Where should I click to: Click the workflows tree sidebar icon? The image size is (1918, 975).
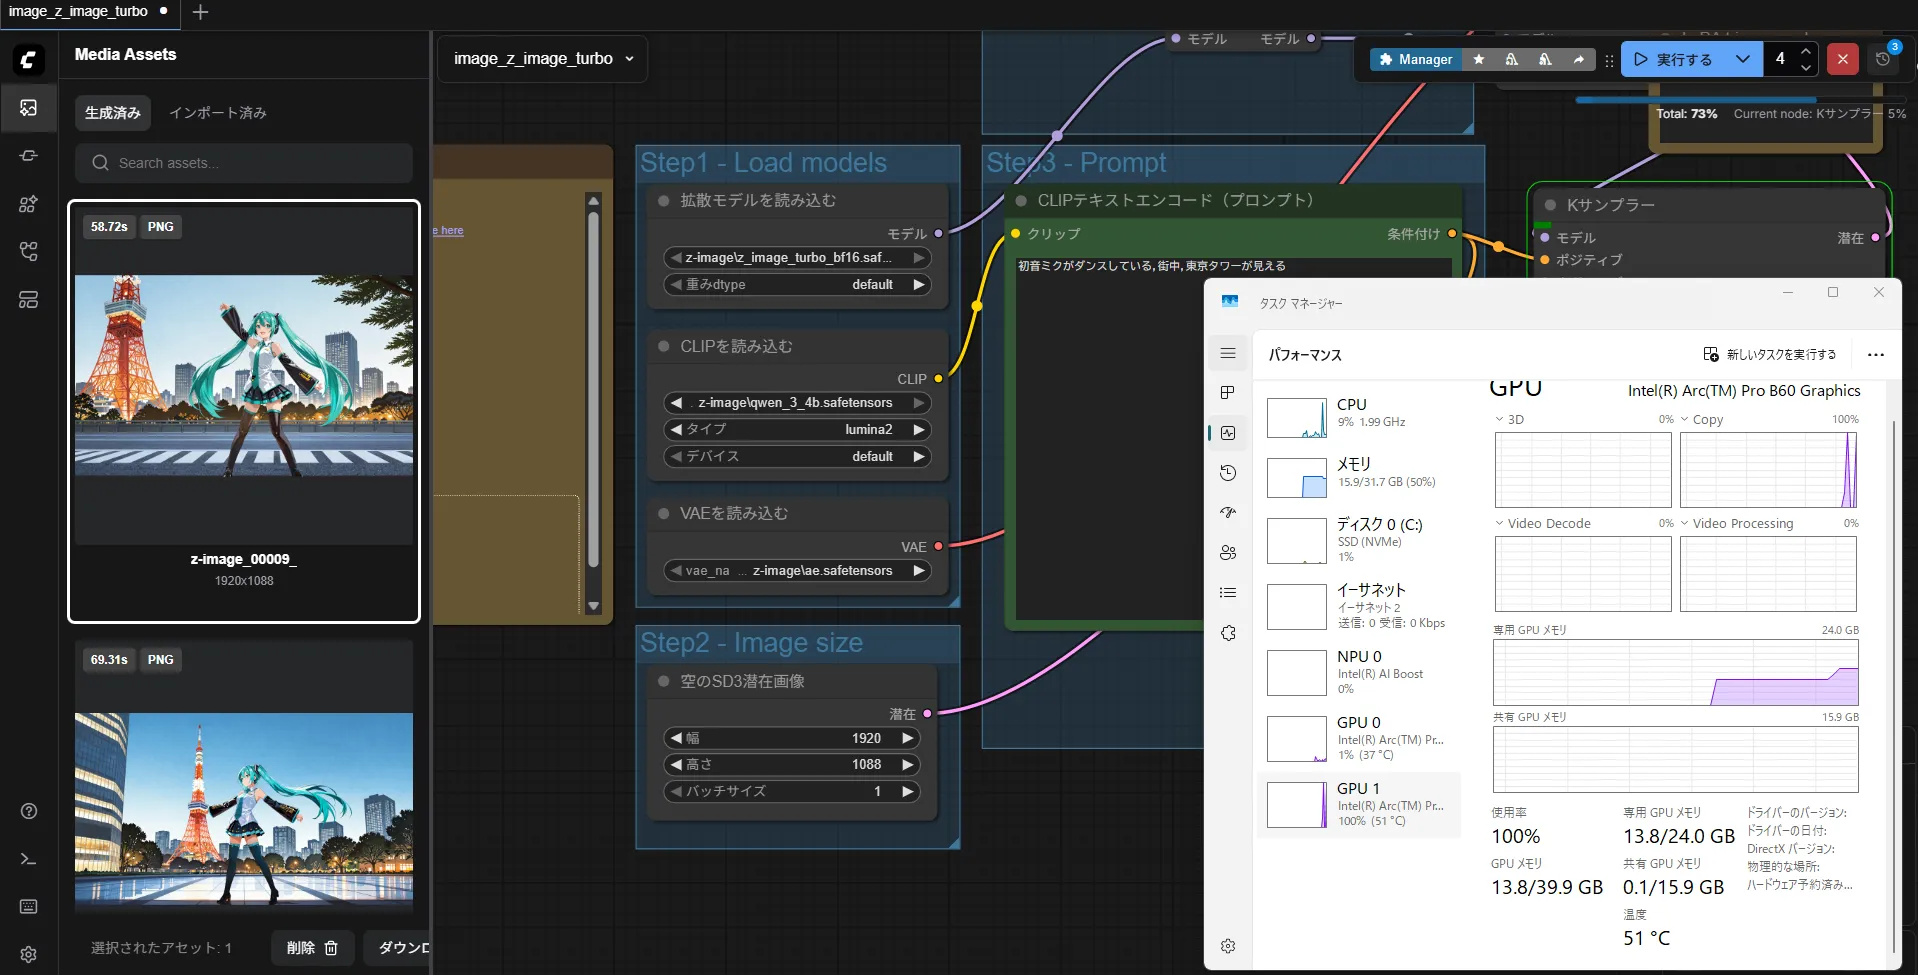pyautogui.click(x=29, y=252)
